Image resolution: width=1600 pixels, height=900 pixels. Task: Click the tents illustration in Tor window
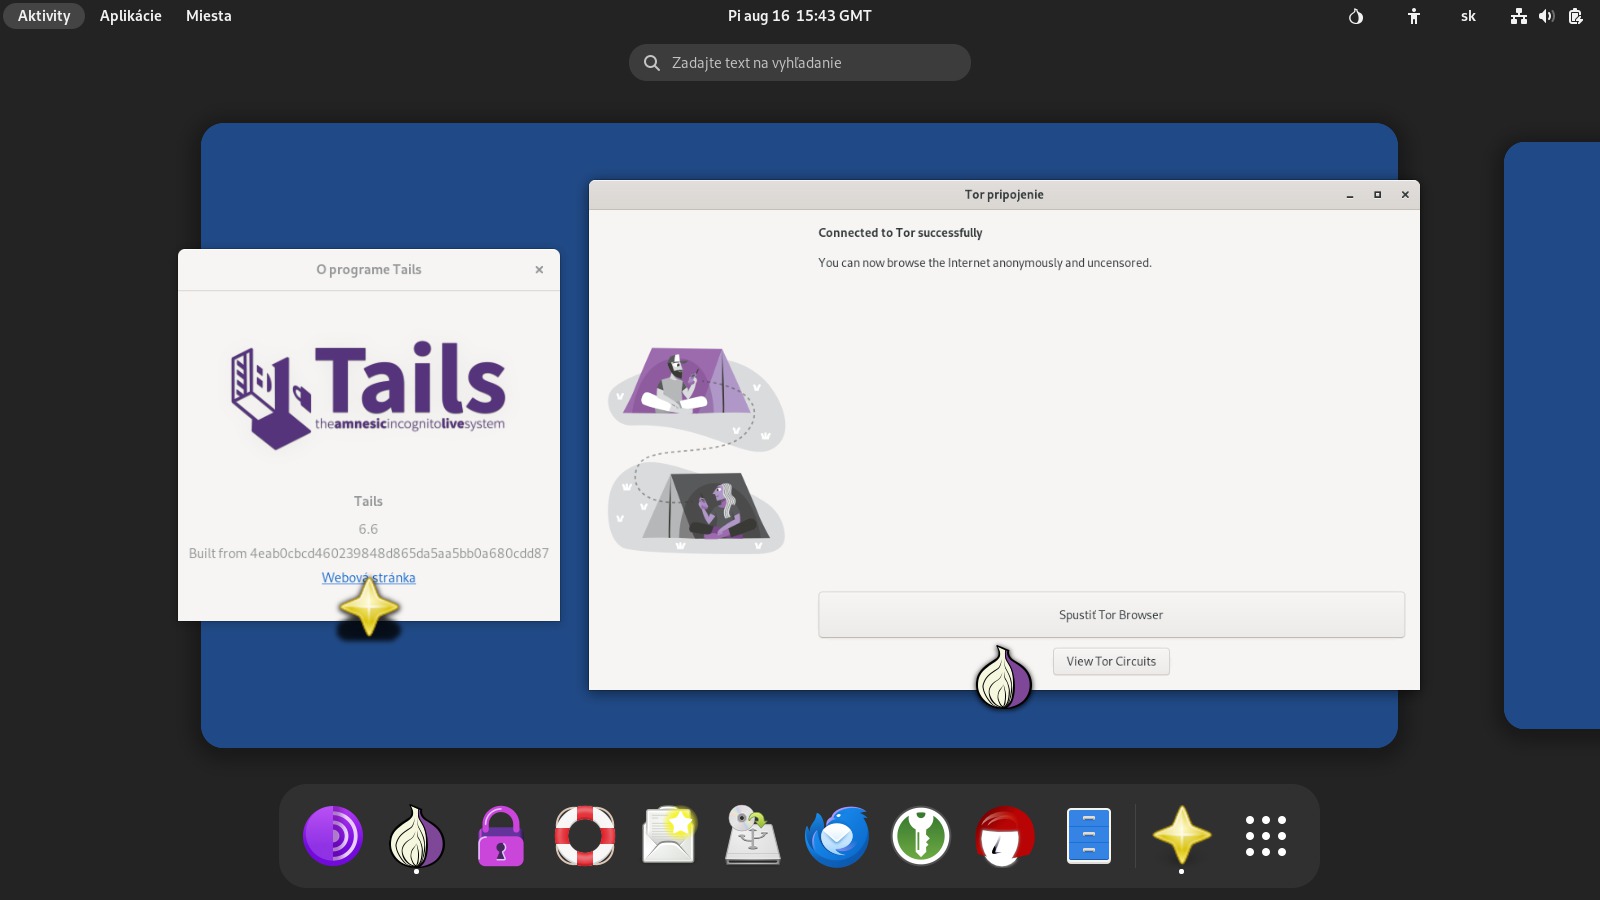click(x=697, y=450)
